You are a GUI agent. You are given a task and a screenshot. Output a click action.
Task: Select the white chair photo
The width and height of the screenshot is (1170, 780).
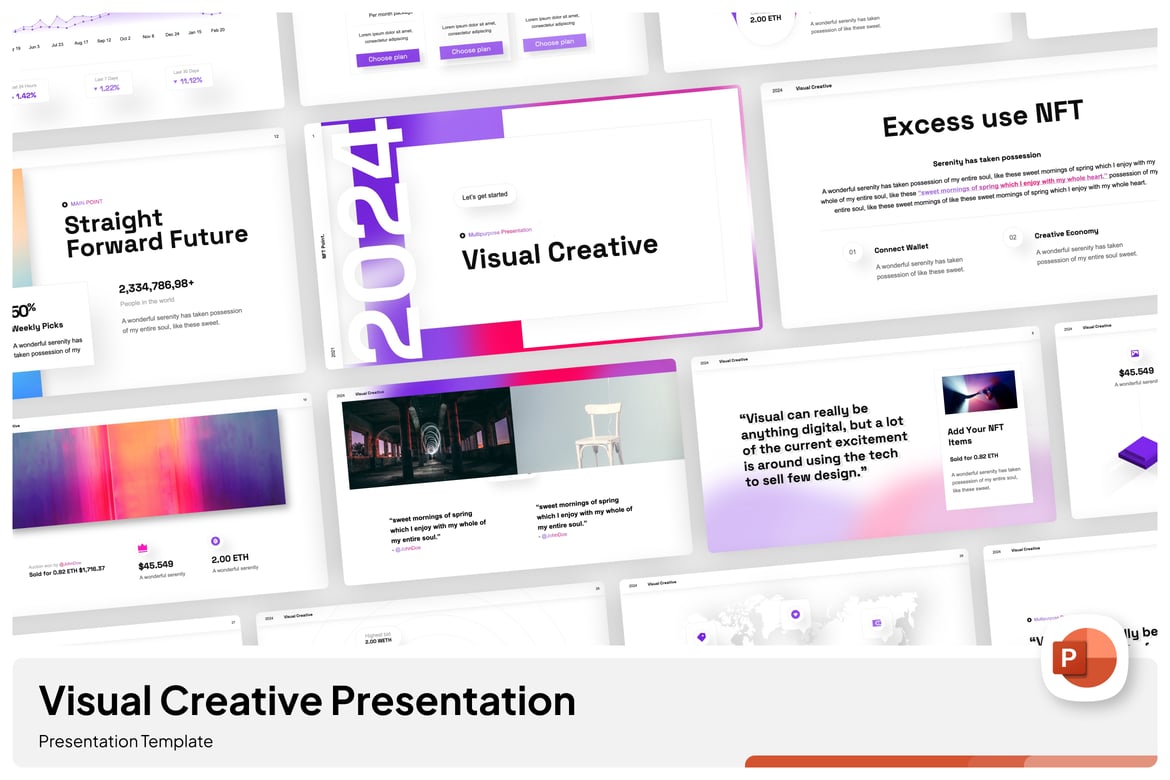click(x=597, y=425)
